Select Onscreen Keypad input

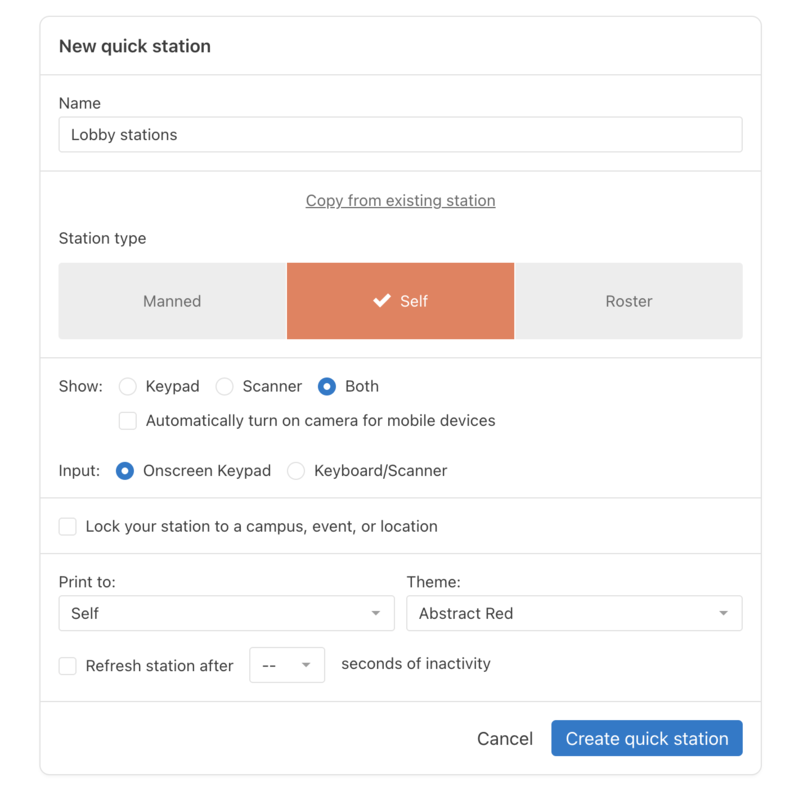pyautogui.click(x=125, y=471)
